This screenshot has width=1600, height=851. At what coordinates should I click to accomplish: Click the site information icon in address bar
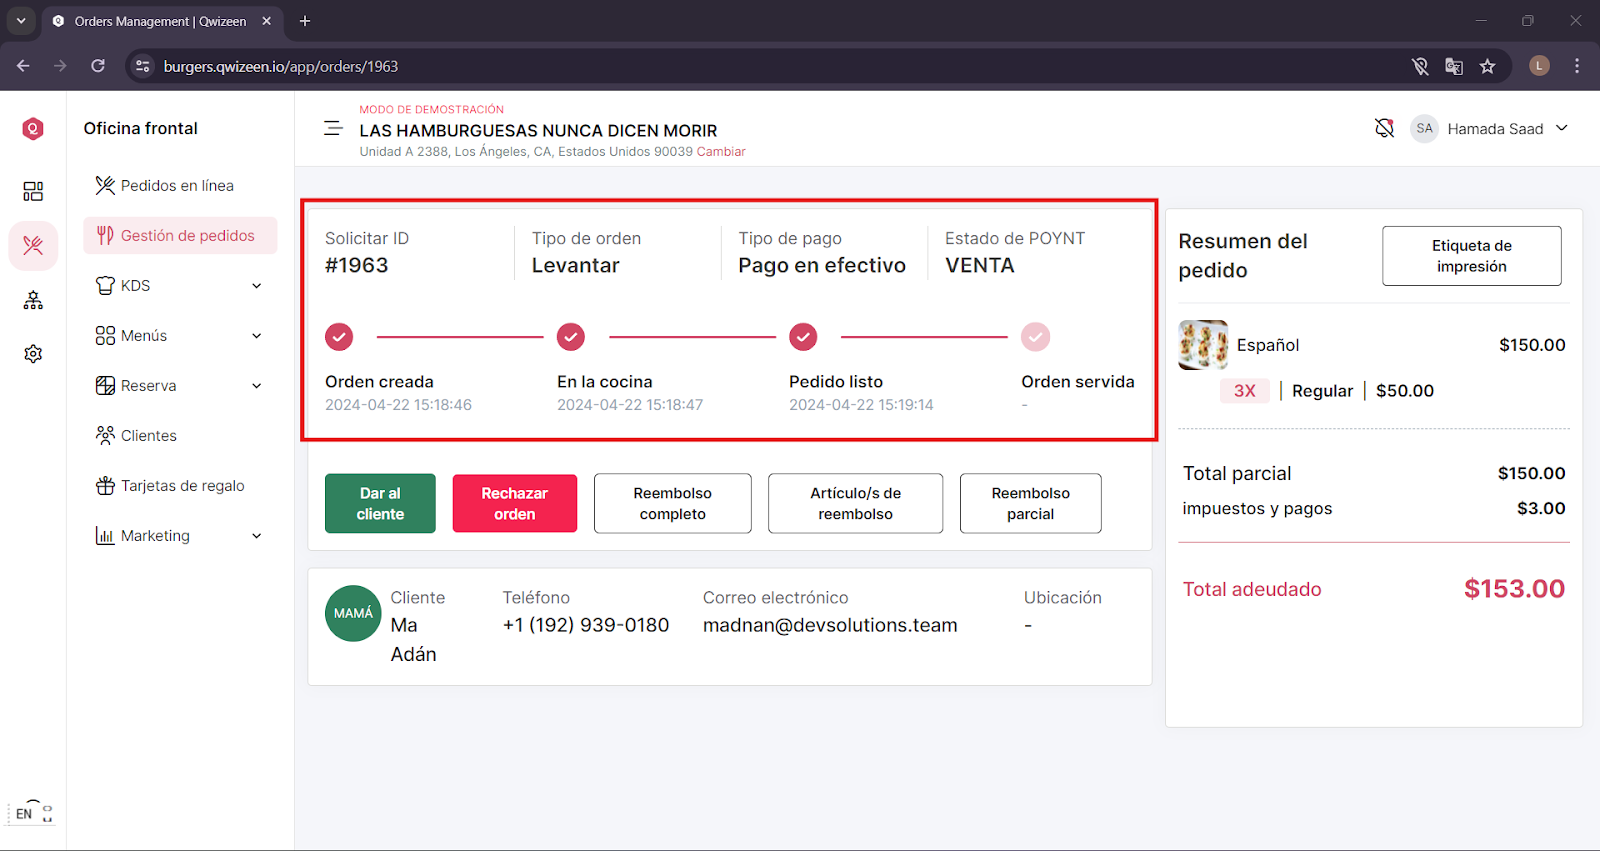143,66
